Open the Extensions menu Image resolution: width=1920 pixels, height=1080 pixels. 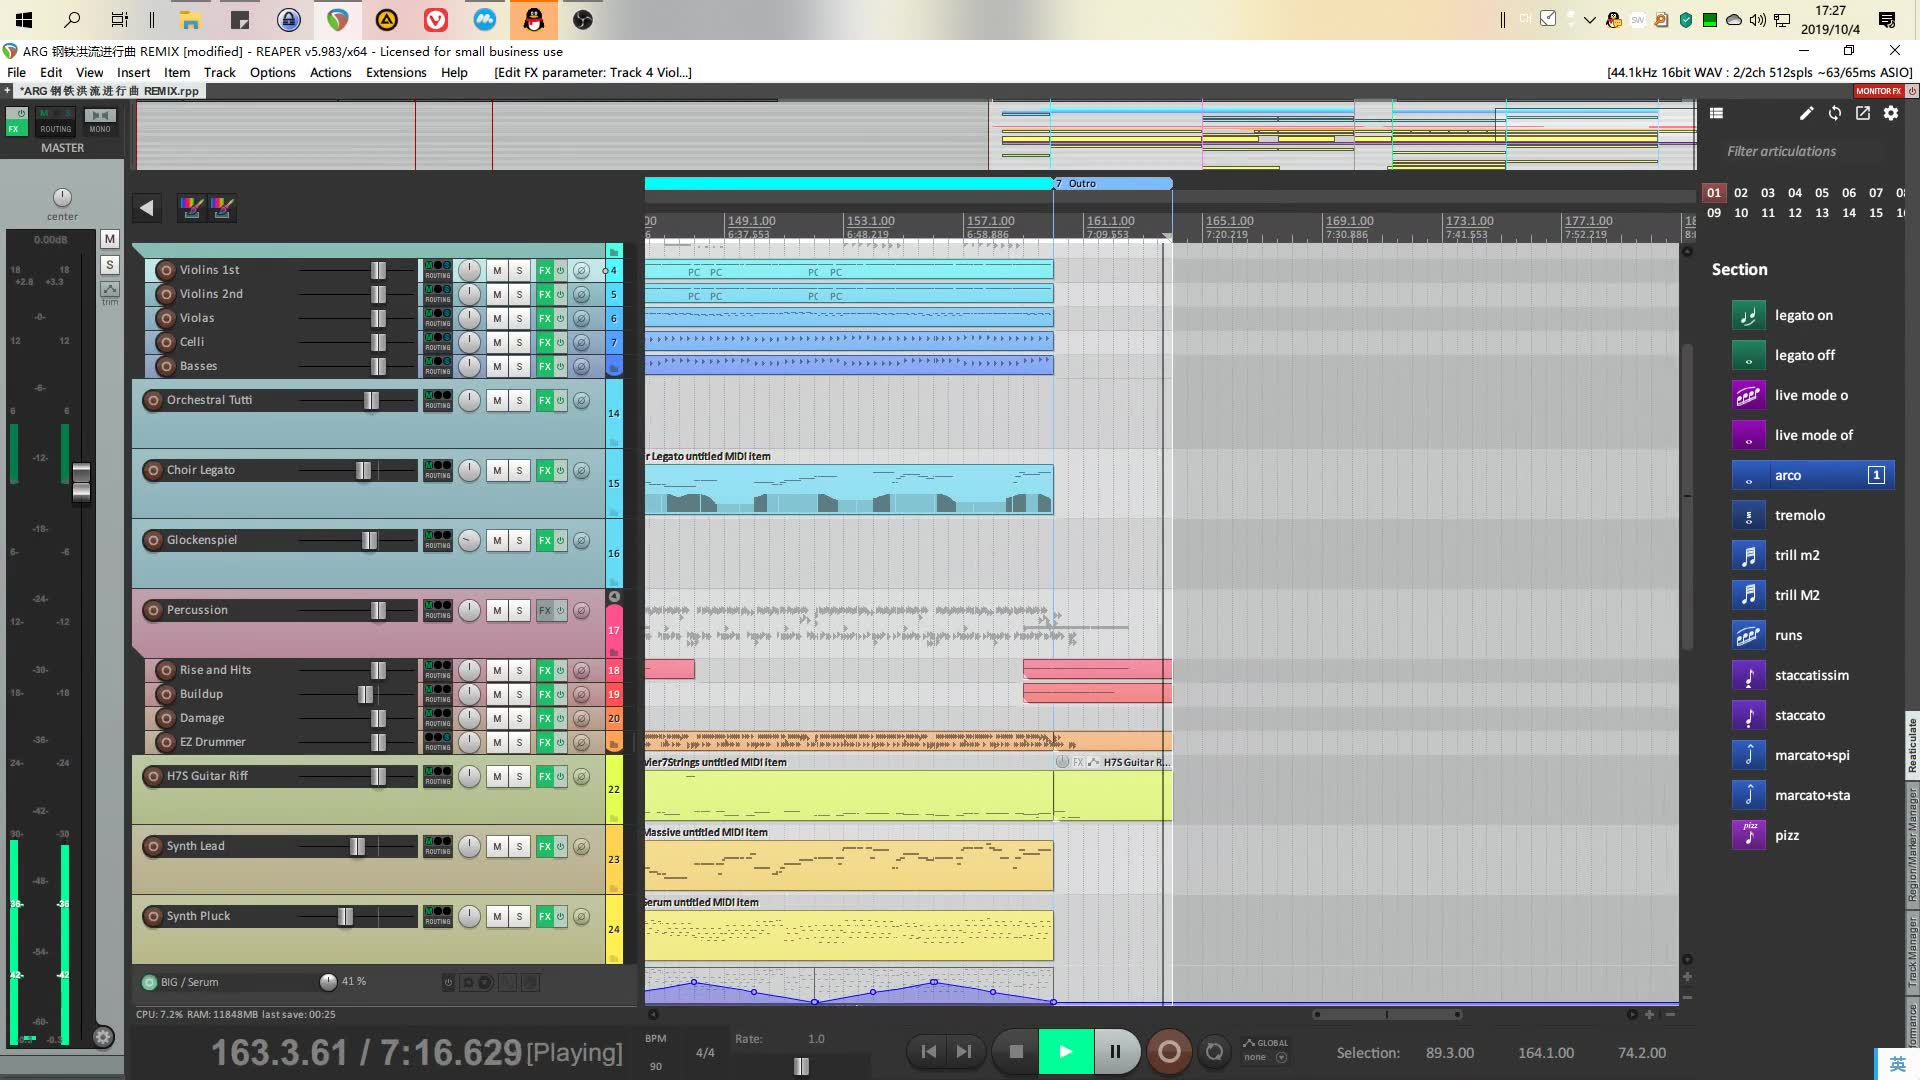click(x=396, y=71)
